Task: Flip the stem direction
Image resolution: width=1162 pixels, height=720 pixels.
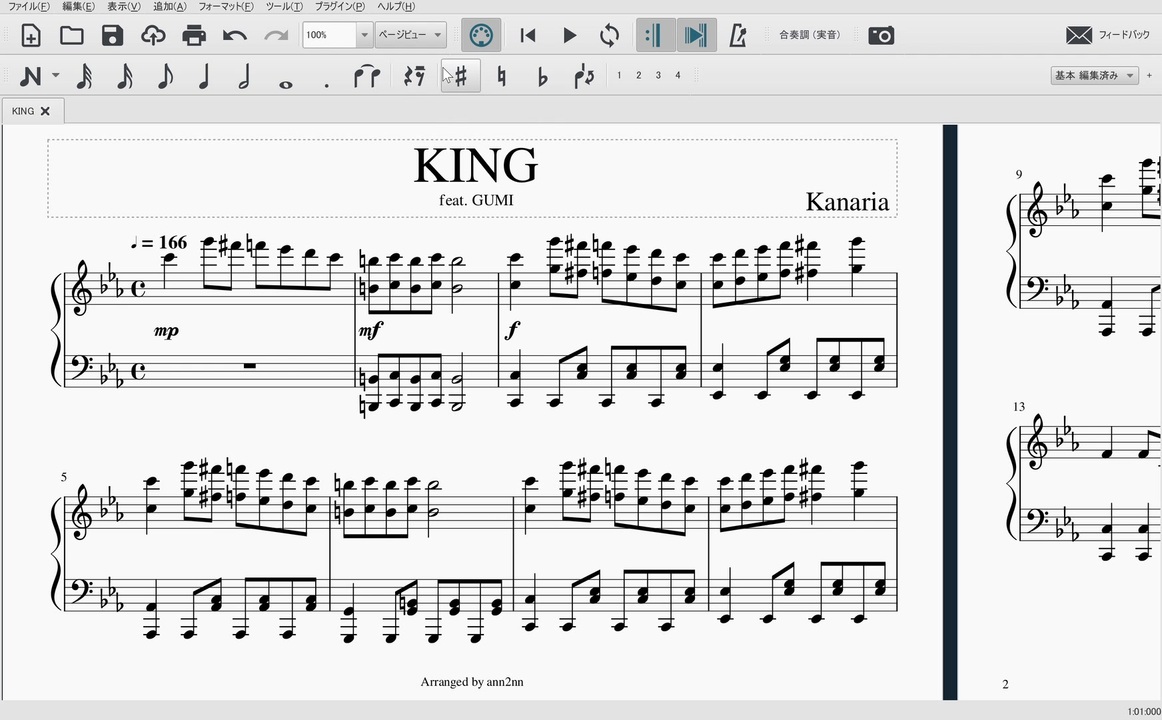Action: coord(584,76)
